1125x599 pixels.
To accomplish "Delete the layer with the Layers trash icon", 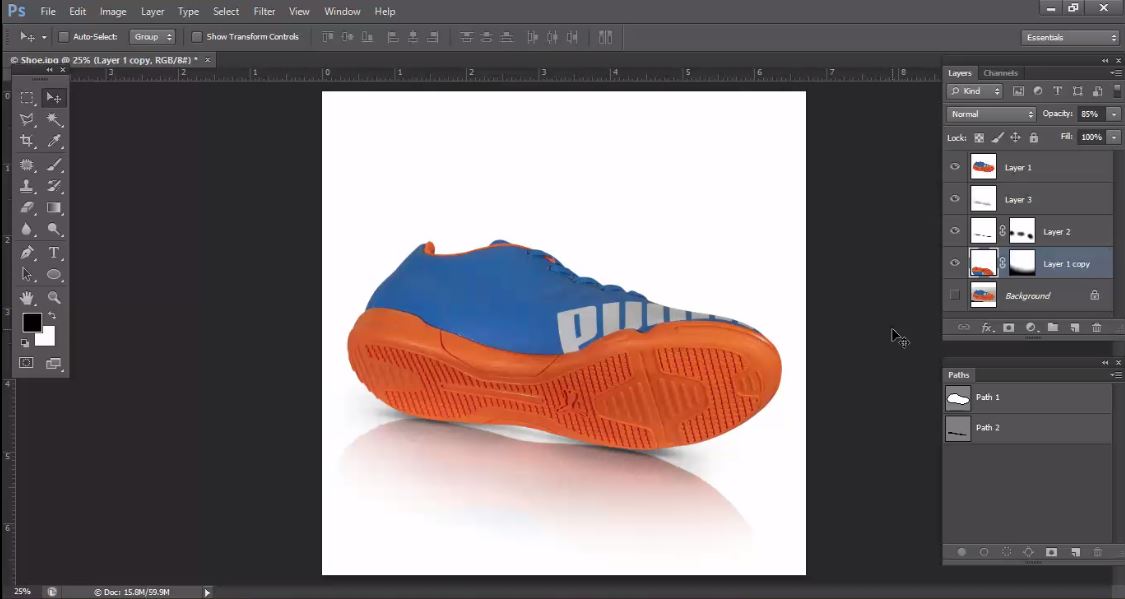I will tap(1096, 328).
